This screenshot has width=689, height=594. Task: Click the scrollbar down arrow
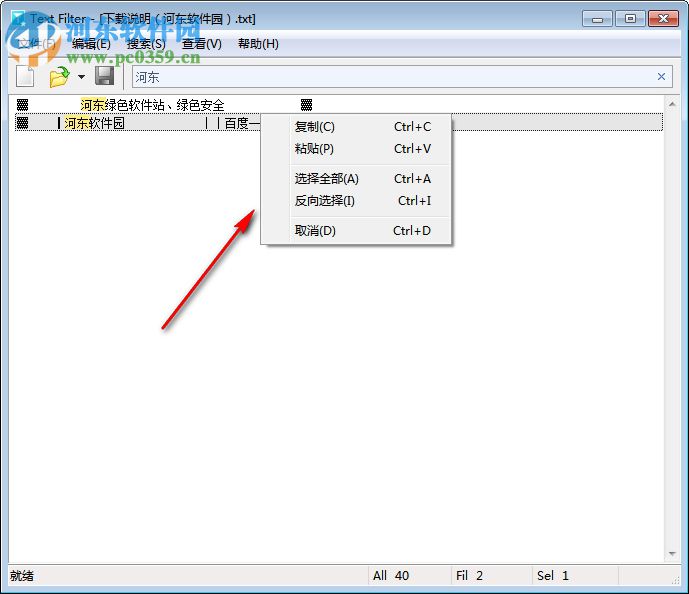[x=672, y=554]
